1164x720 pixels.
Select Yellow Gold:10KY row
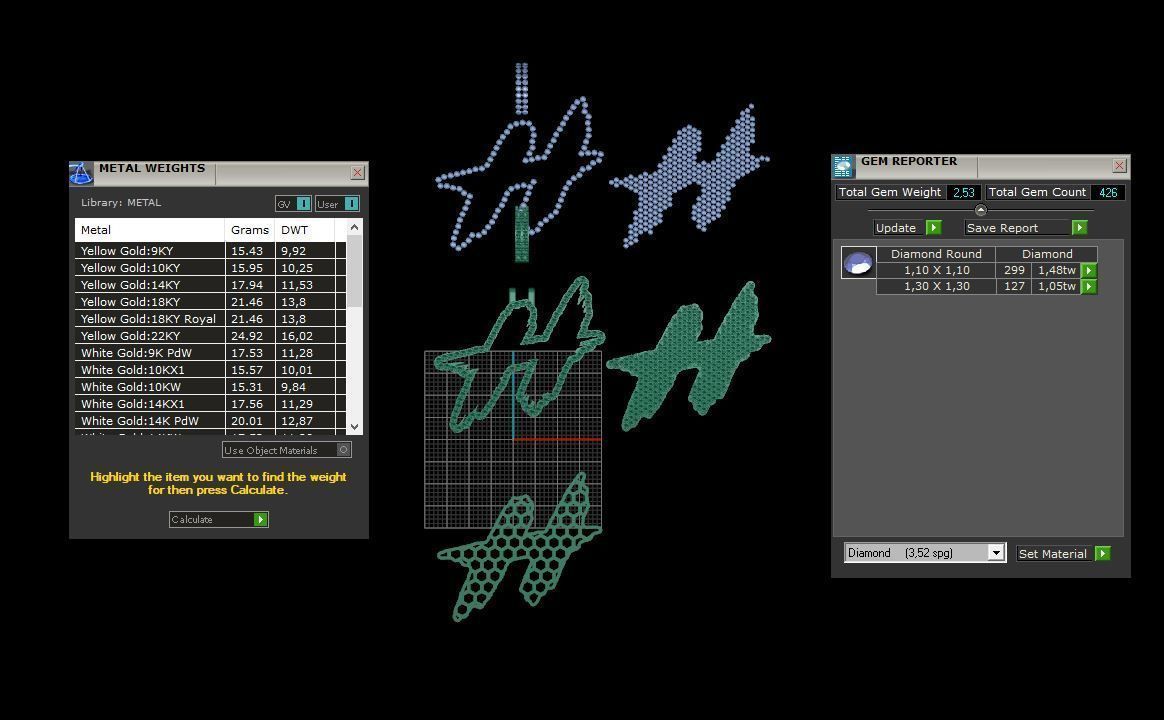pos(210,268)
